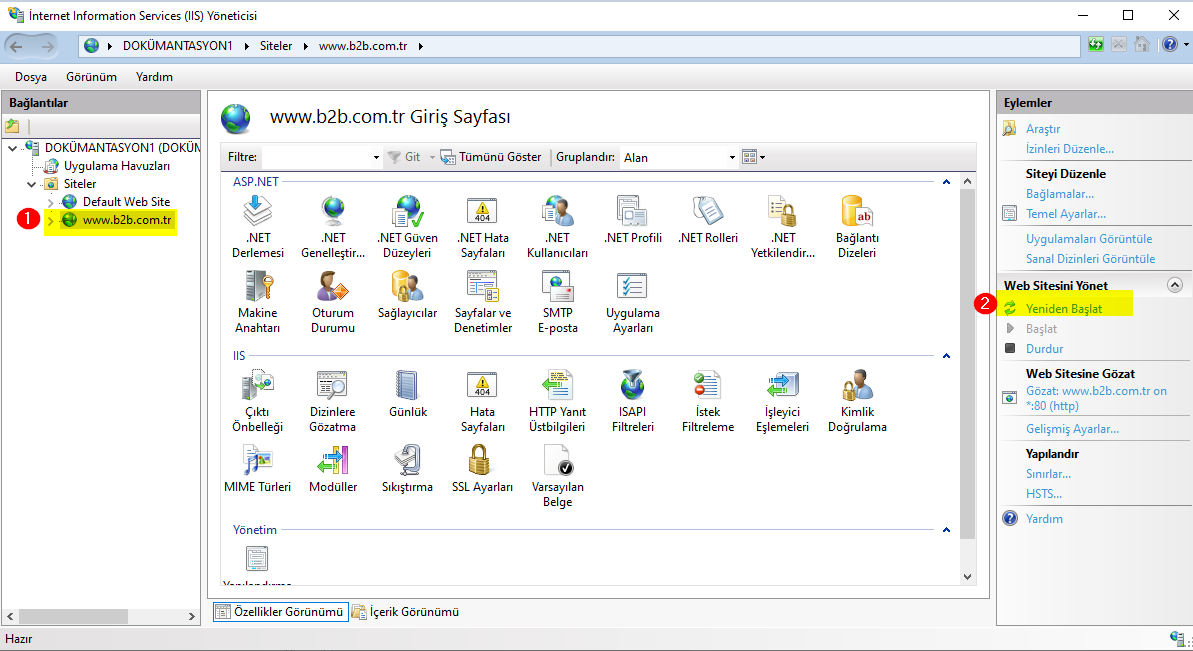The image size is (1193, 651).
Task: Restart site with Yeniden Başlat
Action: (x=1064, y=309)
